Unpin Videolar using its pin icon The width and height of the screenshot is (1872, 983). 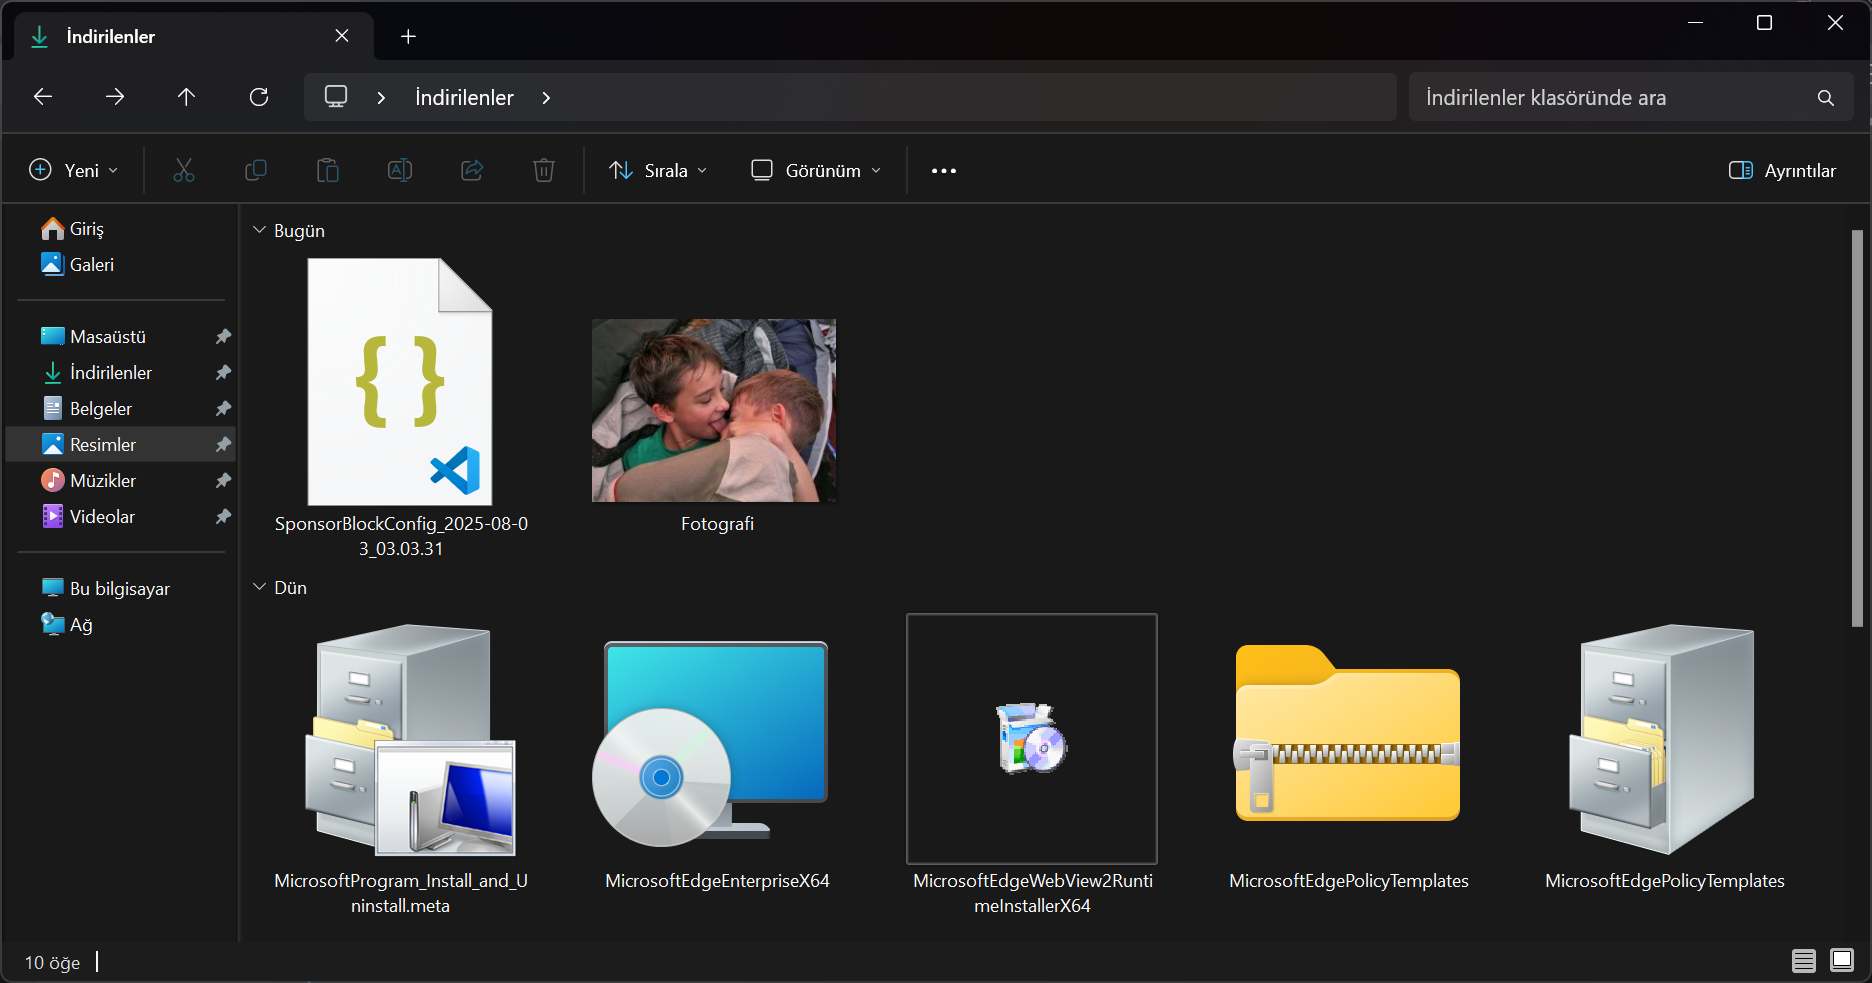coord(223,517)
